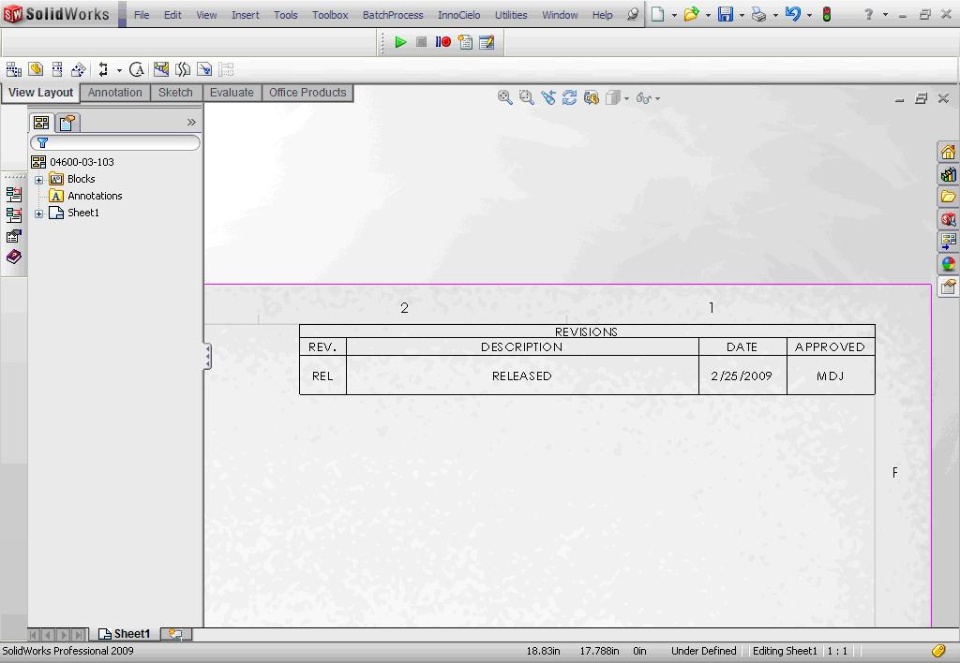Switch to the Office Products tab
Screen dimensions: 960x663
point(307,92)
